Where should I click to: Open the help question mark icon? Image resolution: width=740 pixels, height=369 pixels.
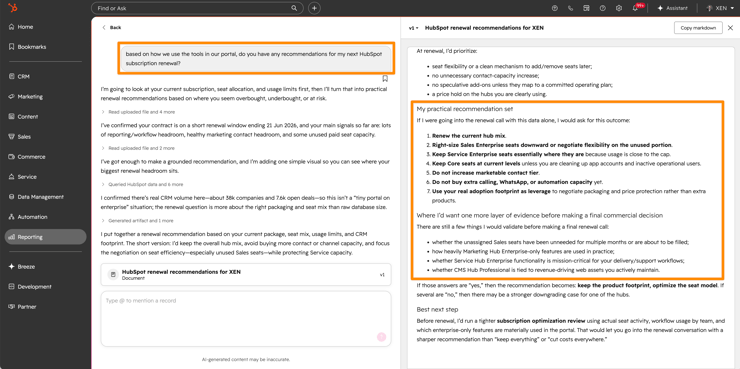[603, 8]
